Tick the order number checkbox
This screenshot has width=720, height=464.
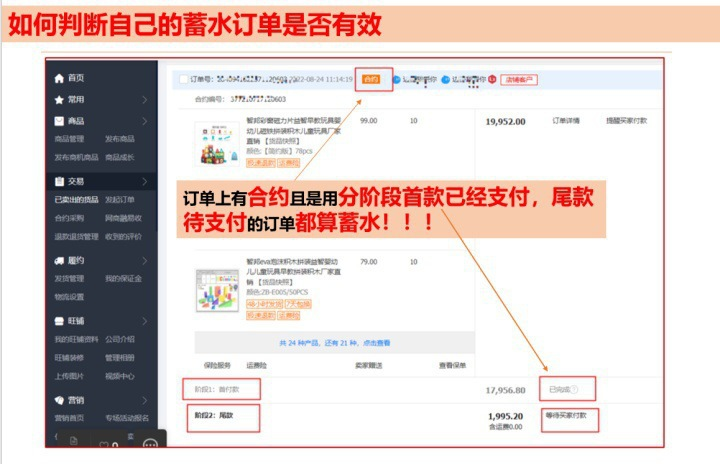(x=181, y=79)
